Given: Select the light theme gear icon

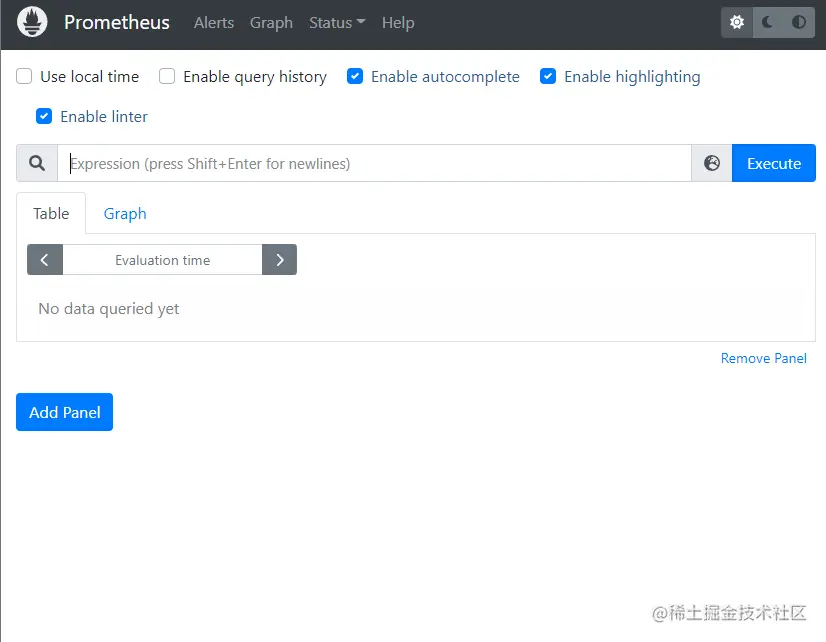Looking at the screenshot, I should (x=736, y=22).
